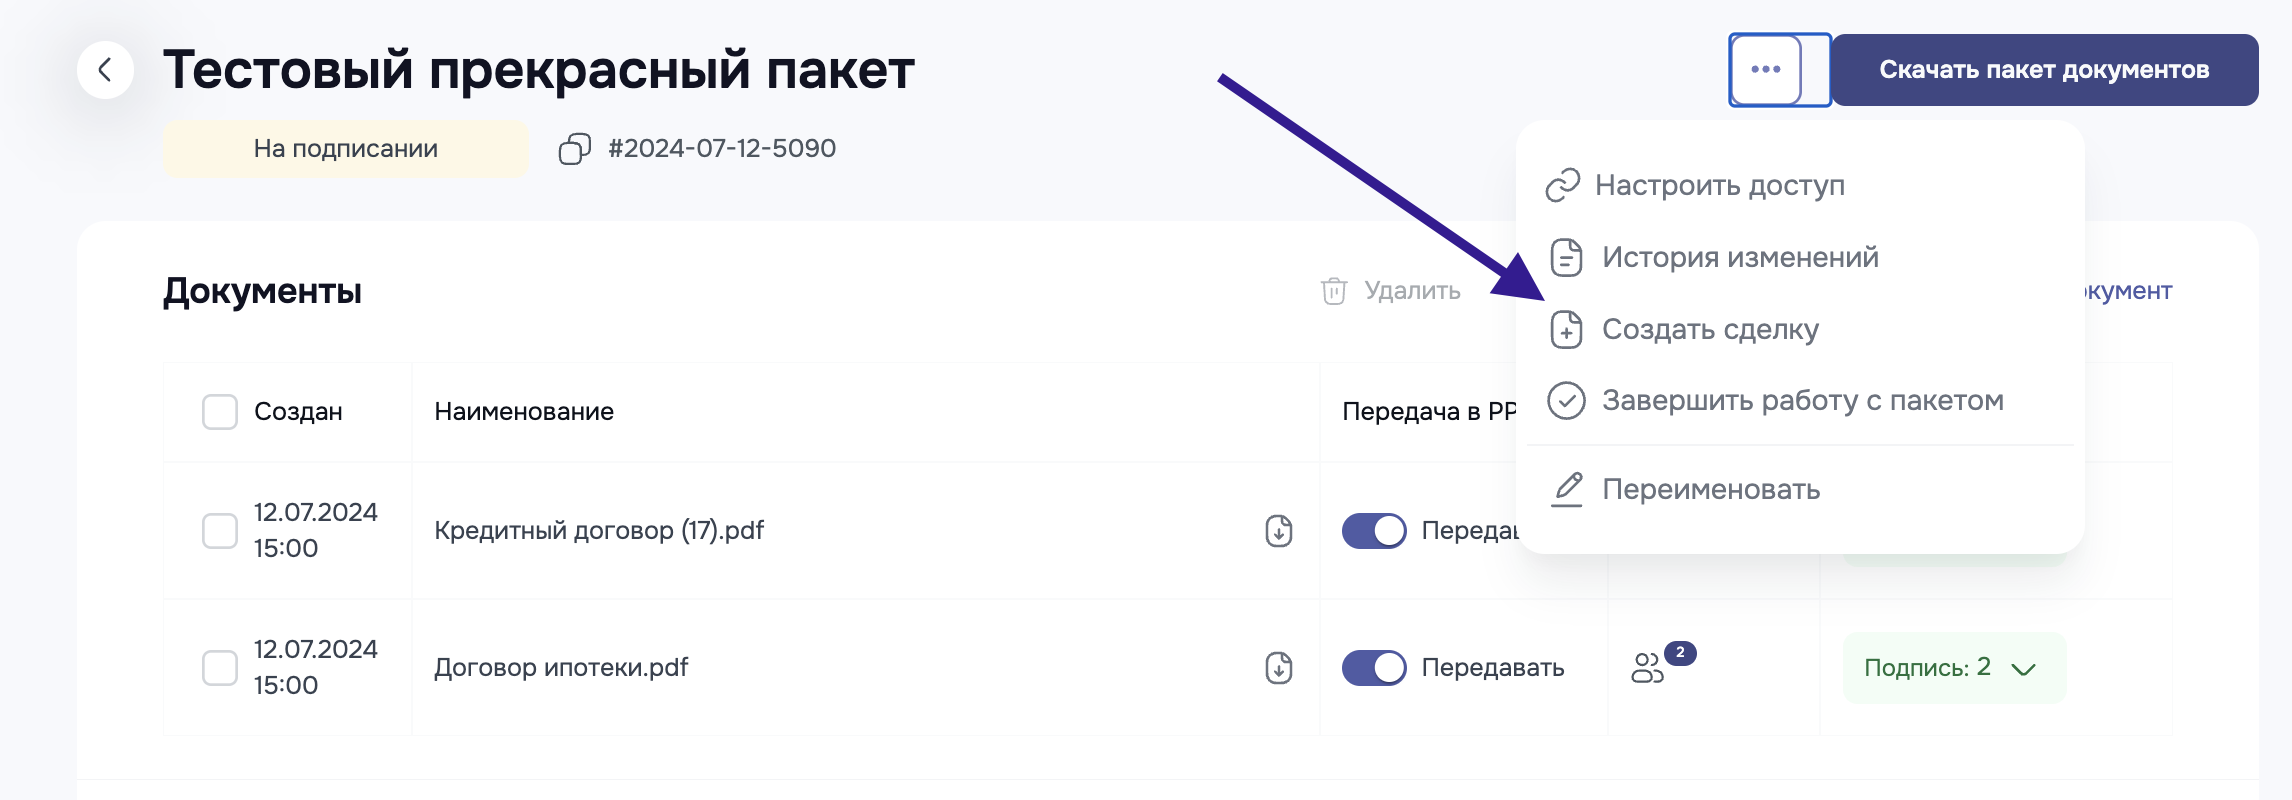
Task: Download Договор ипотеки.pdf file icon
Action: coord(1279,668)
